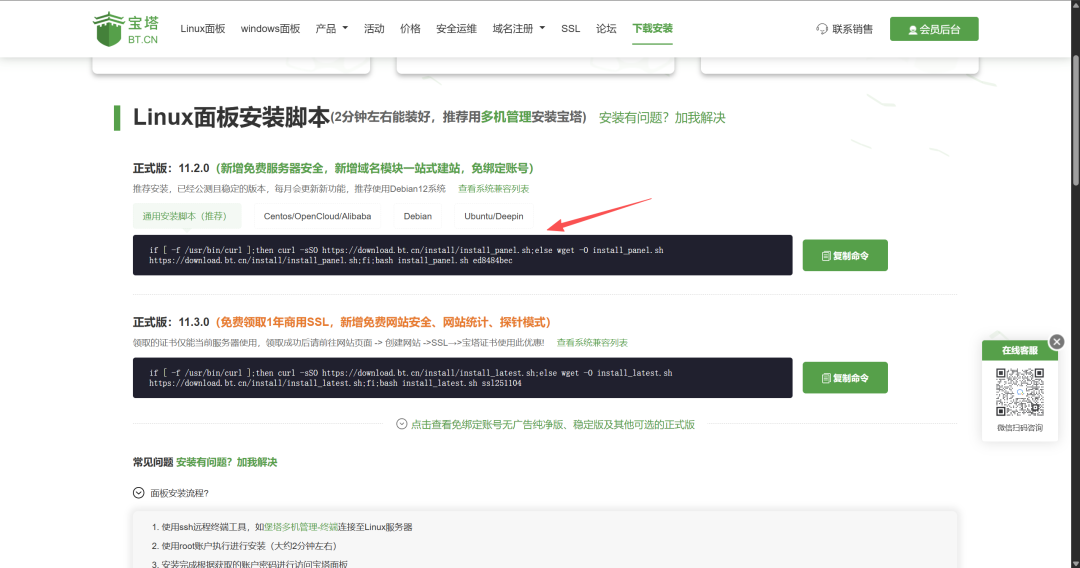Close the 在线客服 widget
Viewport: 1080px width, 568px height.
(1057, 341)
